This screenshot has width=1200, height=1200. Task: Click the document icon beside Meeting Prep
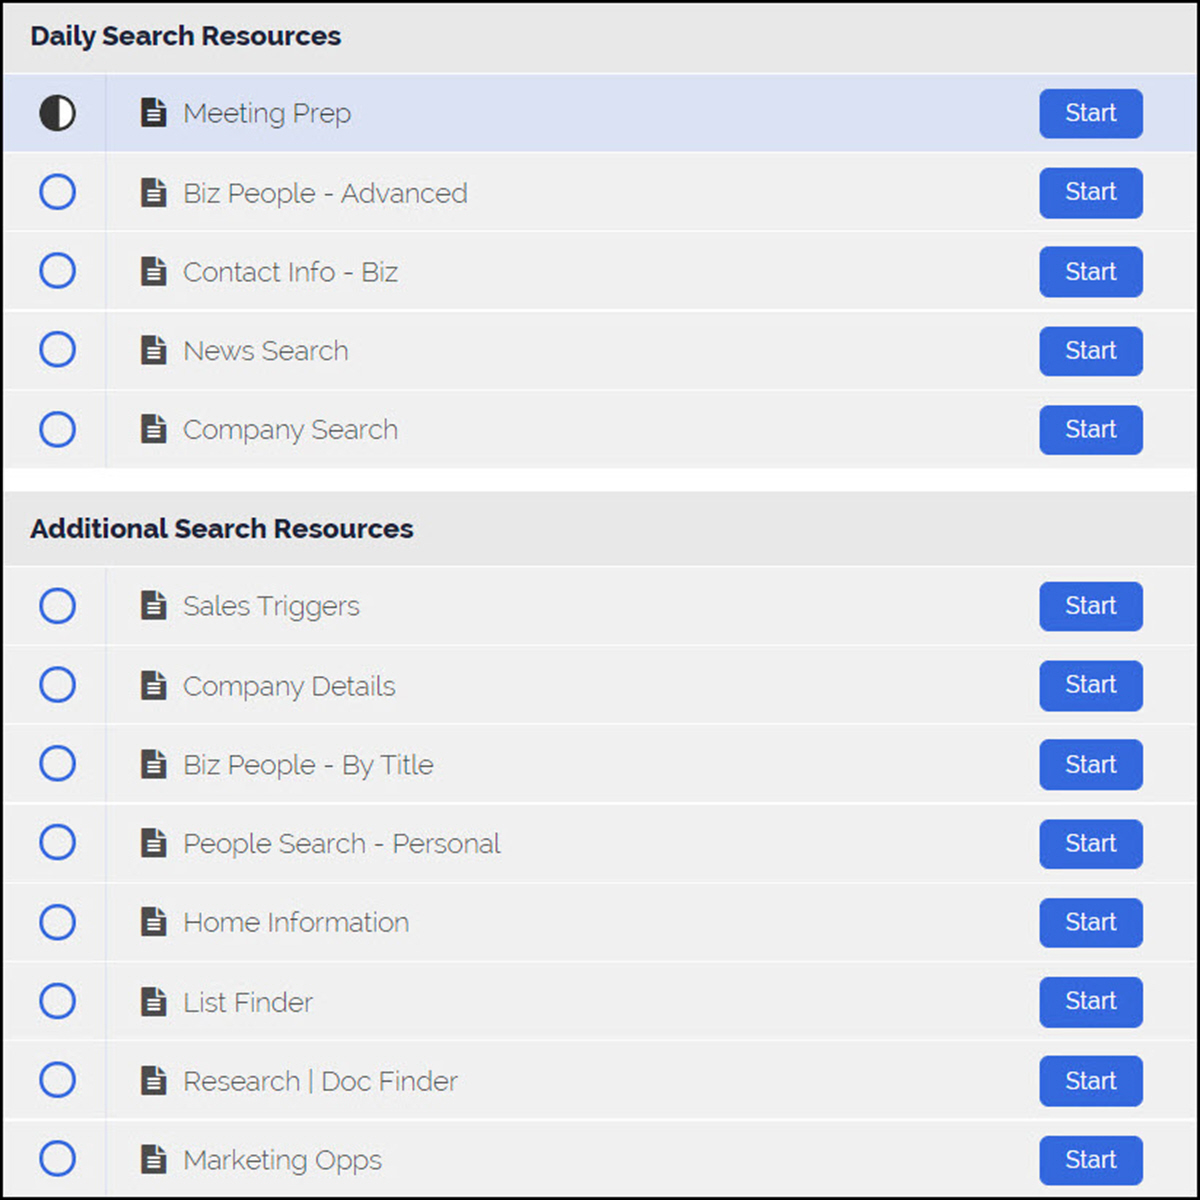(153, 113)
